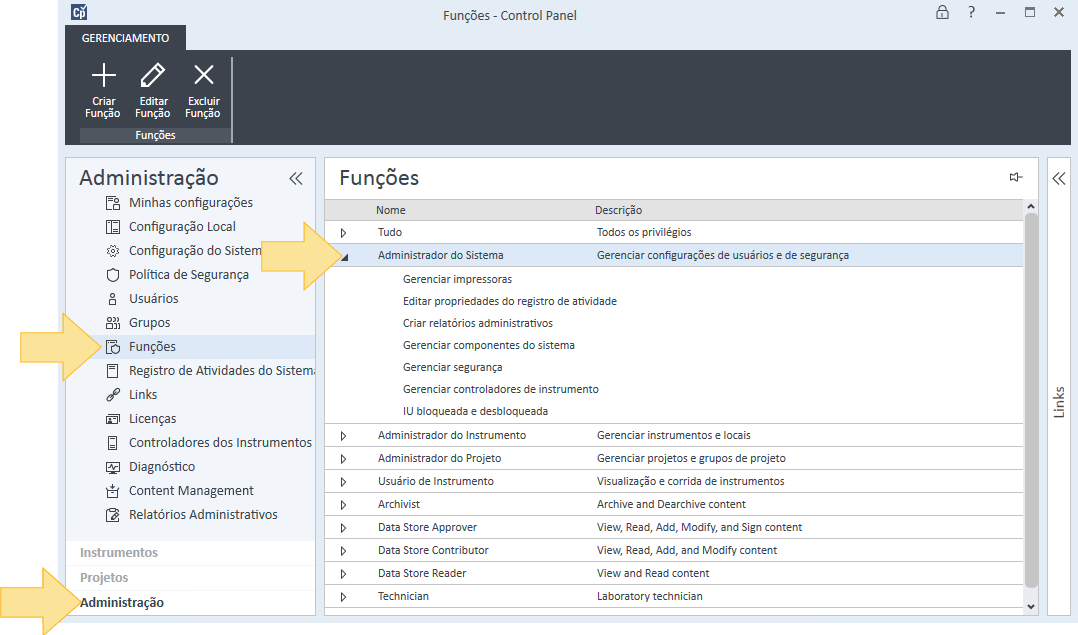Click Usuários person icon
This screenshot has width=1078, height=635.
coord(113,299)
